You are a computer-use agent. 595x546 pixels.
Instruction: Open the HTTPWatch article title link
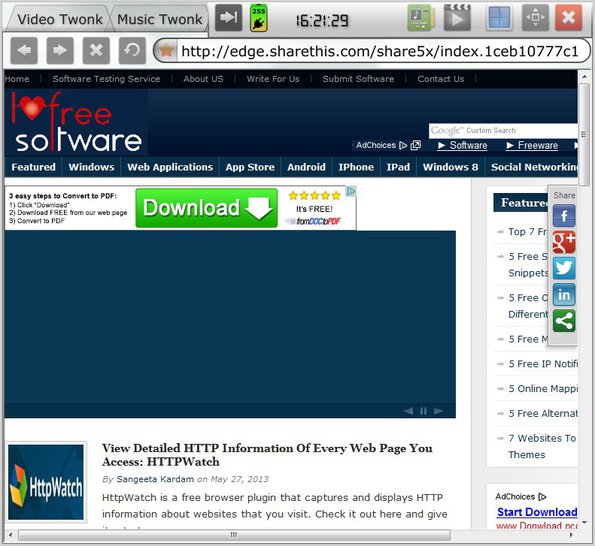(267, 455)
